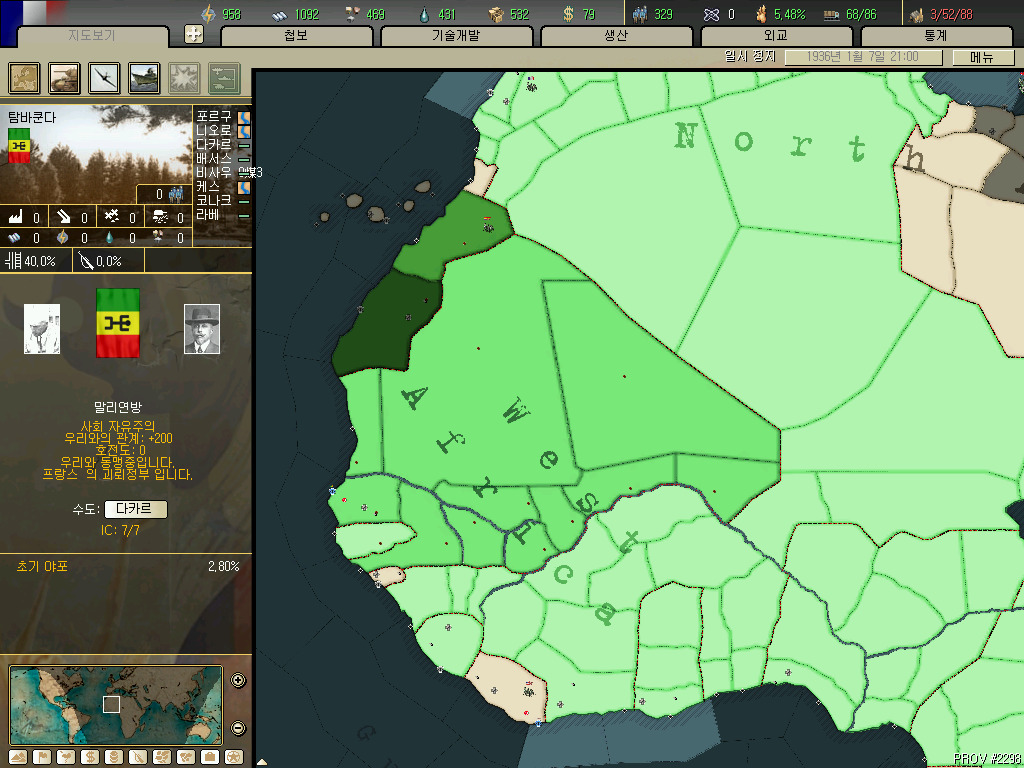Select the dark green coastal province
This screenshot has height=768, width=1024.
click(x=385, y=323)
